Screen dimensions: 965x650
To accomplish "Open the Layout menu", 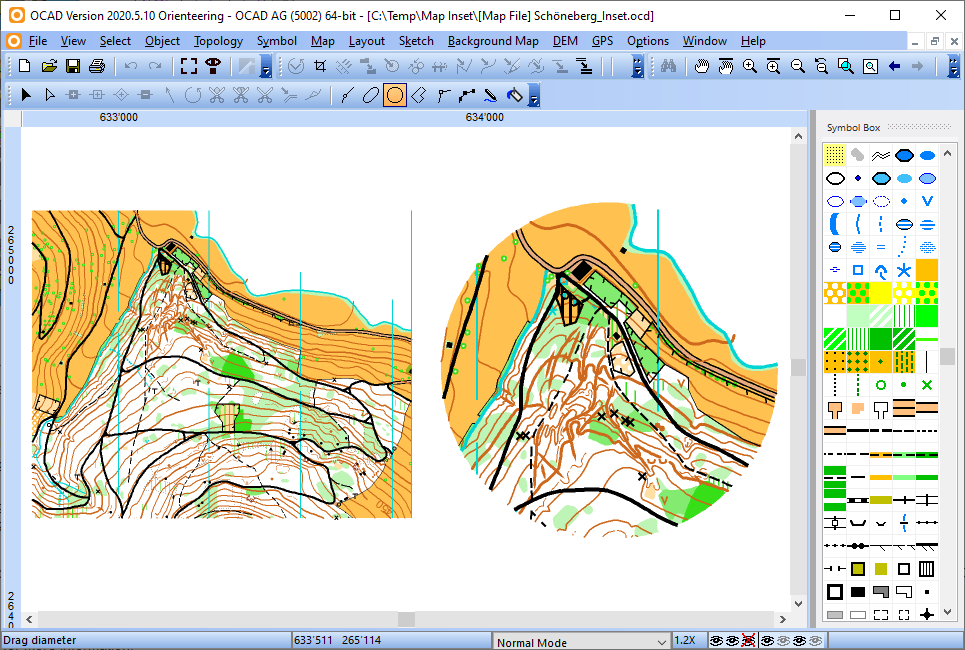I will click(367, 41).
